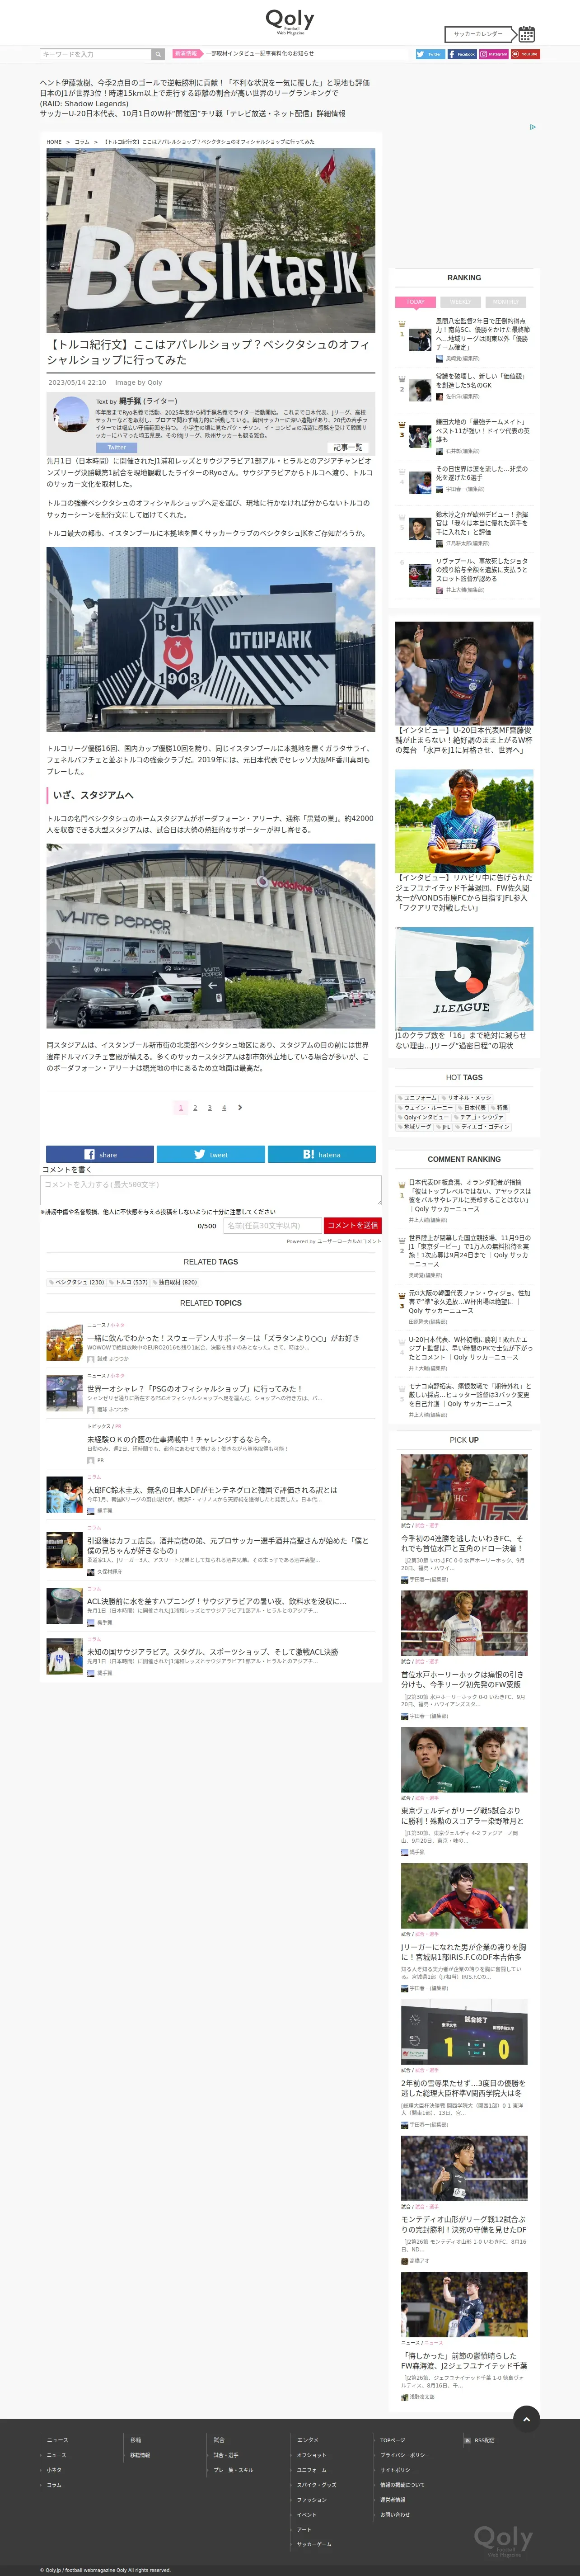
Task: Open the Facebook social button in header
Action: click(462, 54)
